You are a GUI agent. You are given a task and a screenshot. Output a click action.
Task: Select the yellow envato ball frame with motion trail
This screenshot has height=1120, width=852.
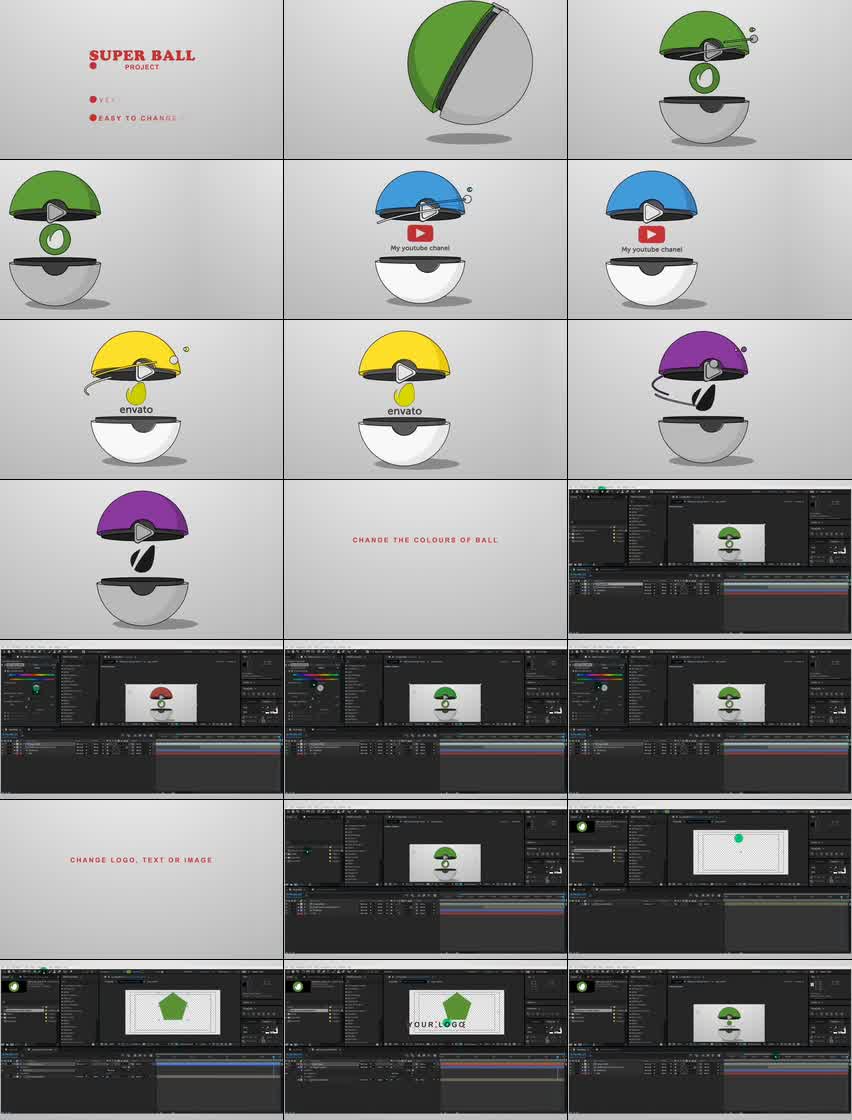141,399
